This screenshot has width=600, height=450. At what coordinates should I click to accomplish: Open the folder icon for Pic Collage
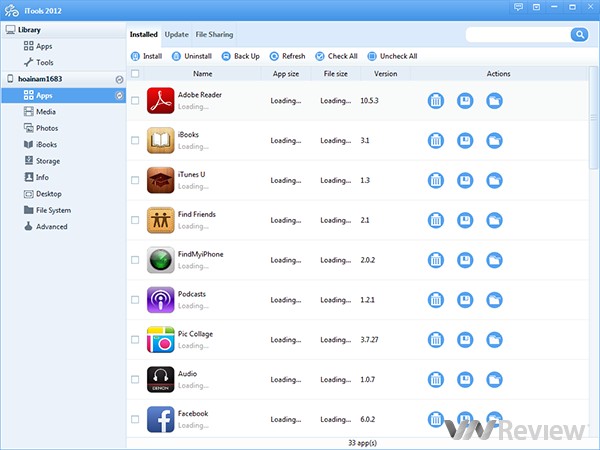point(494,340)
